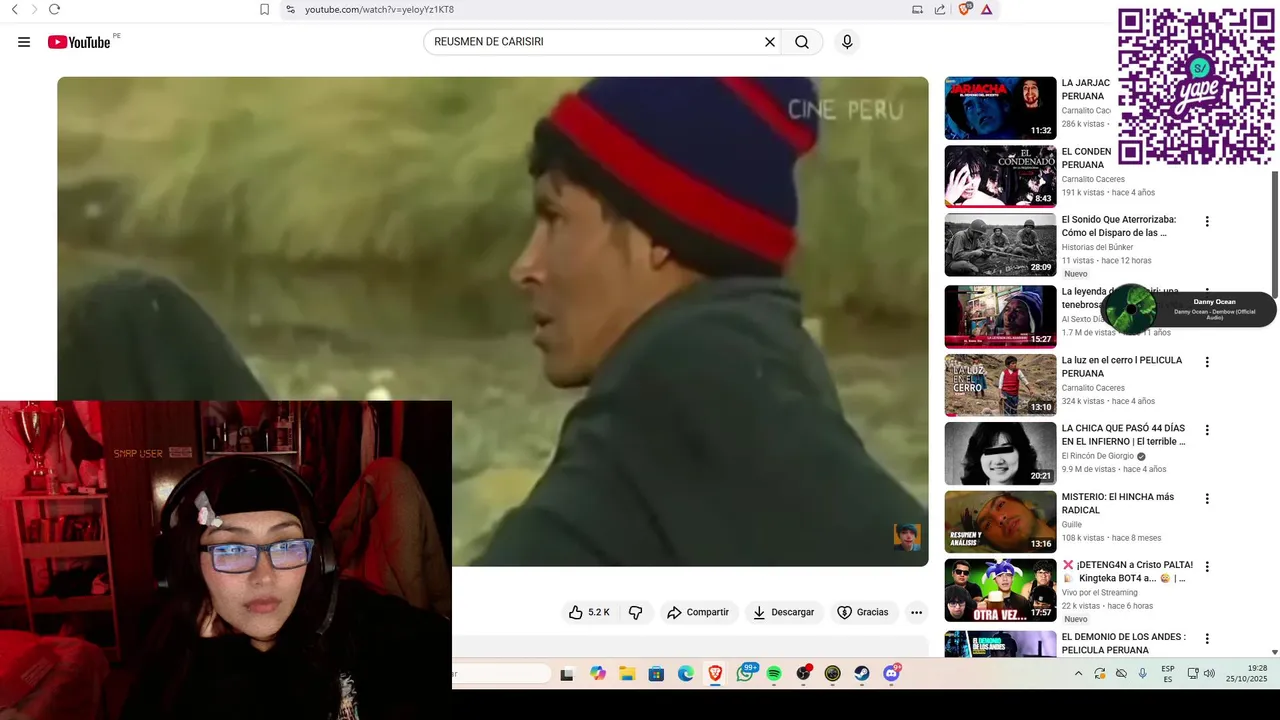Open the 28:09 war sound video thumbnail
This screenshot has width=1280, height=720.
click(x=1000, y=244)
